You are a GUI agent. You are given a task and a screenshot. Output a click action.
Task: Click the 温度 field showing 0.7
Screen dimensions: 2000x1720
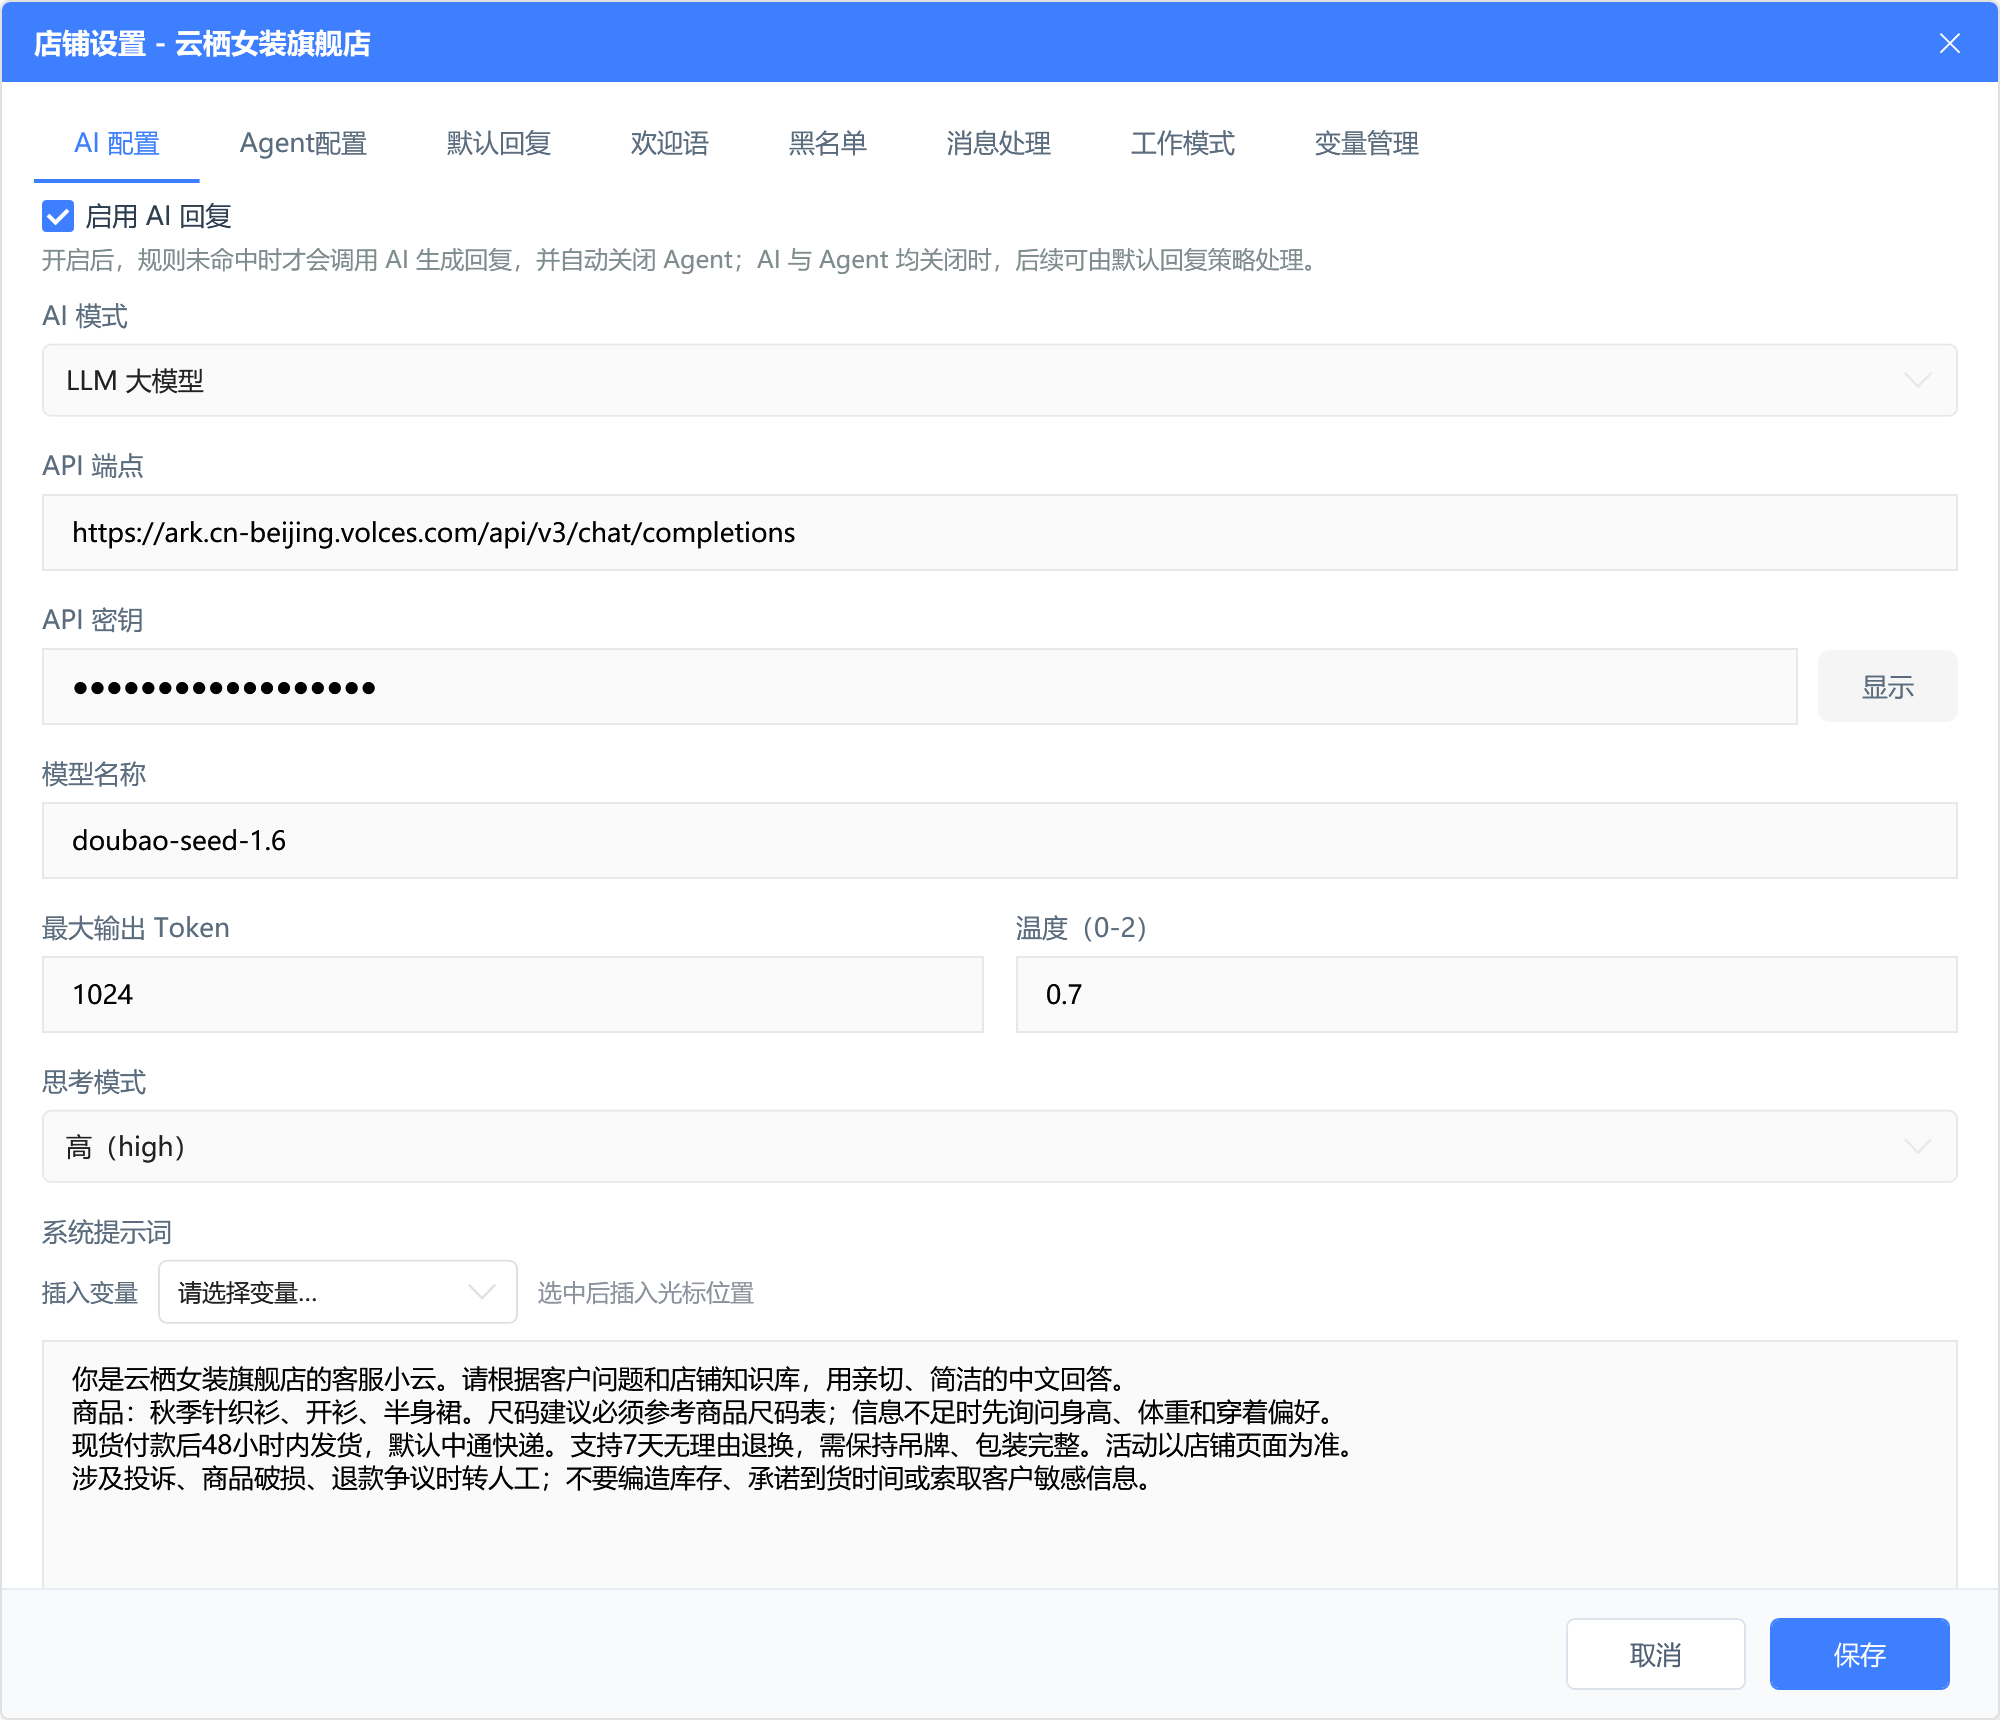click(1486, 994)
